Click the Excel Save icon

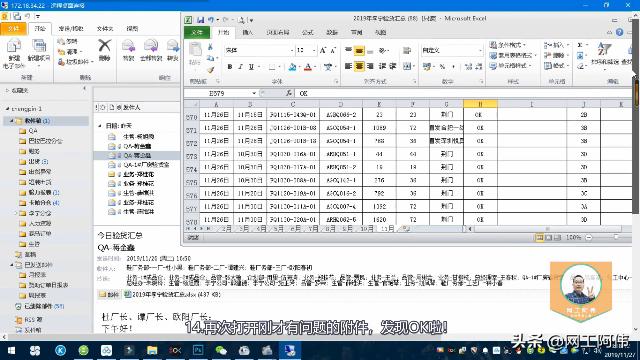click(x=200, y=20)
